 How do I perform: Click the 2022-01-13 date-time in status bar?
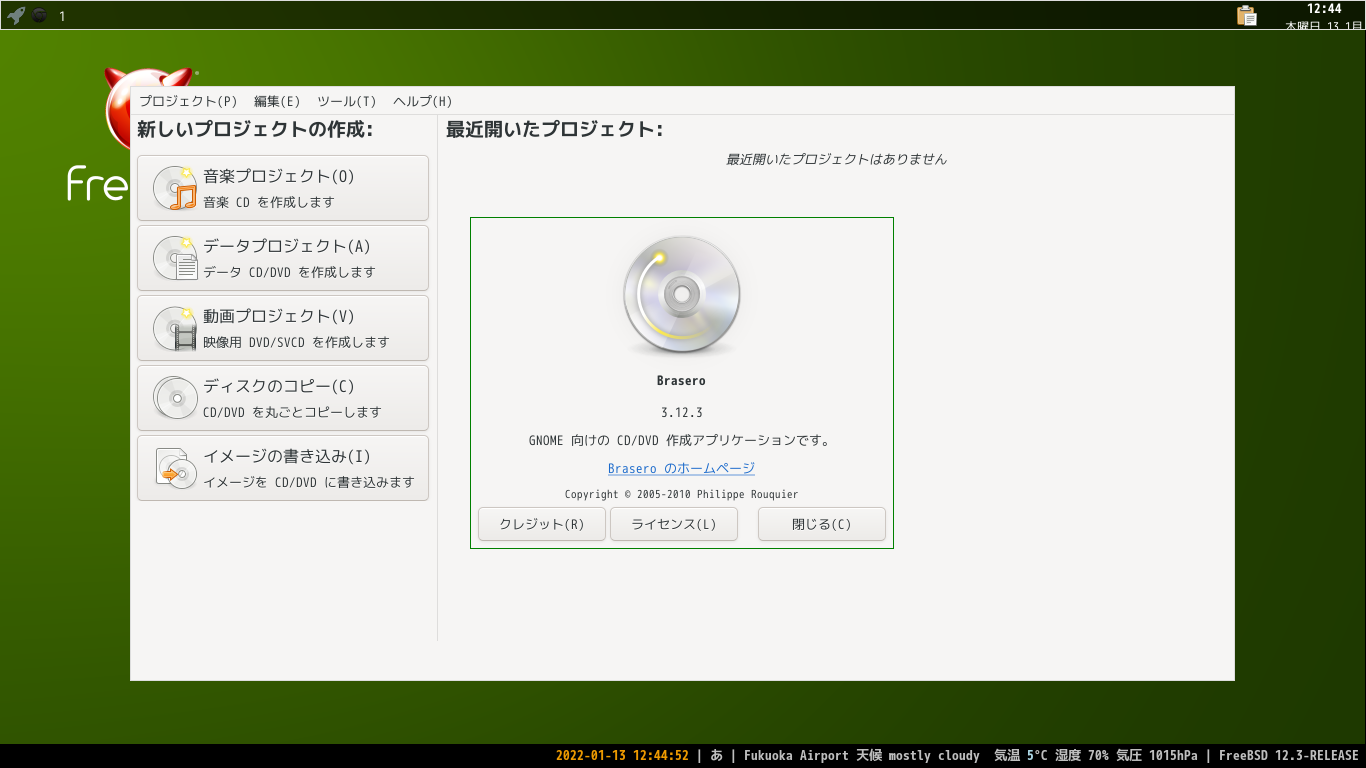622,756
